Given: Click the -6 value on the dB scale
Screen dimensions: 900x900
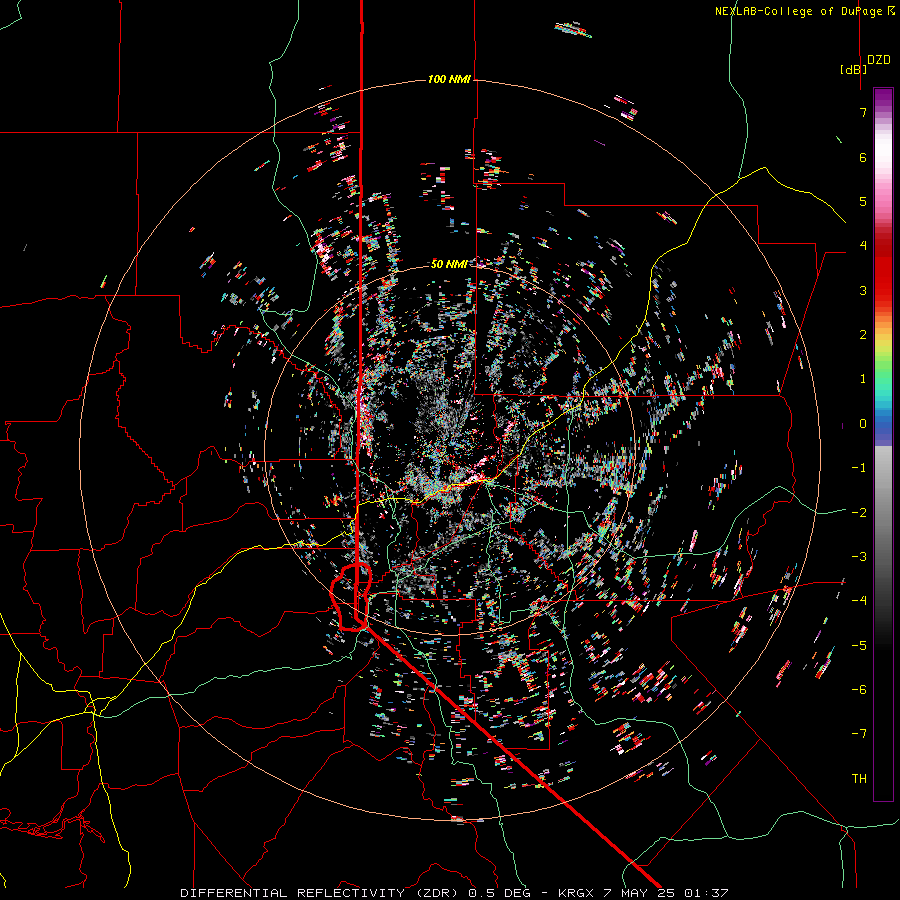Looking at the screenshot, I should [x=859, y=690].
